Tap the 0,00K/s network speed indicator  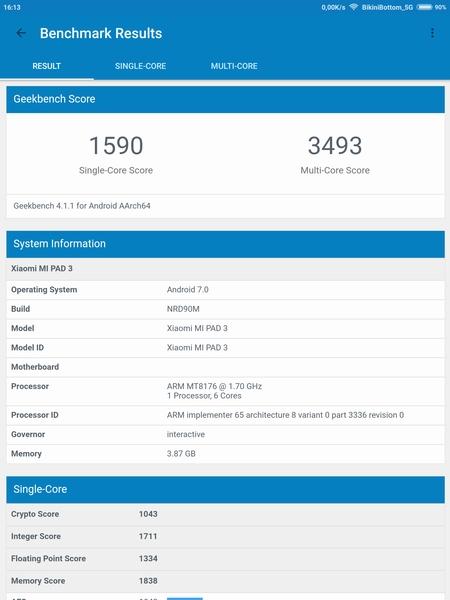(x=333, y=7)
